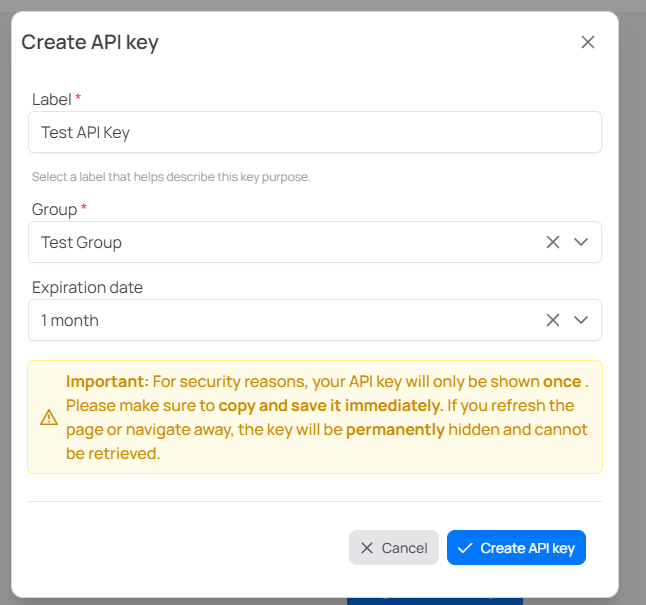
Task: Clear the selected Test Group value
Action: coord(552,242)
